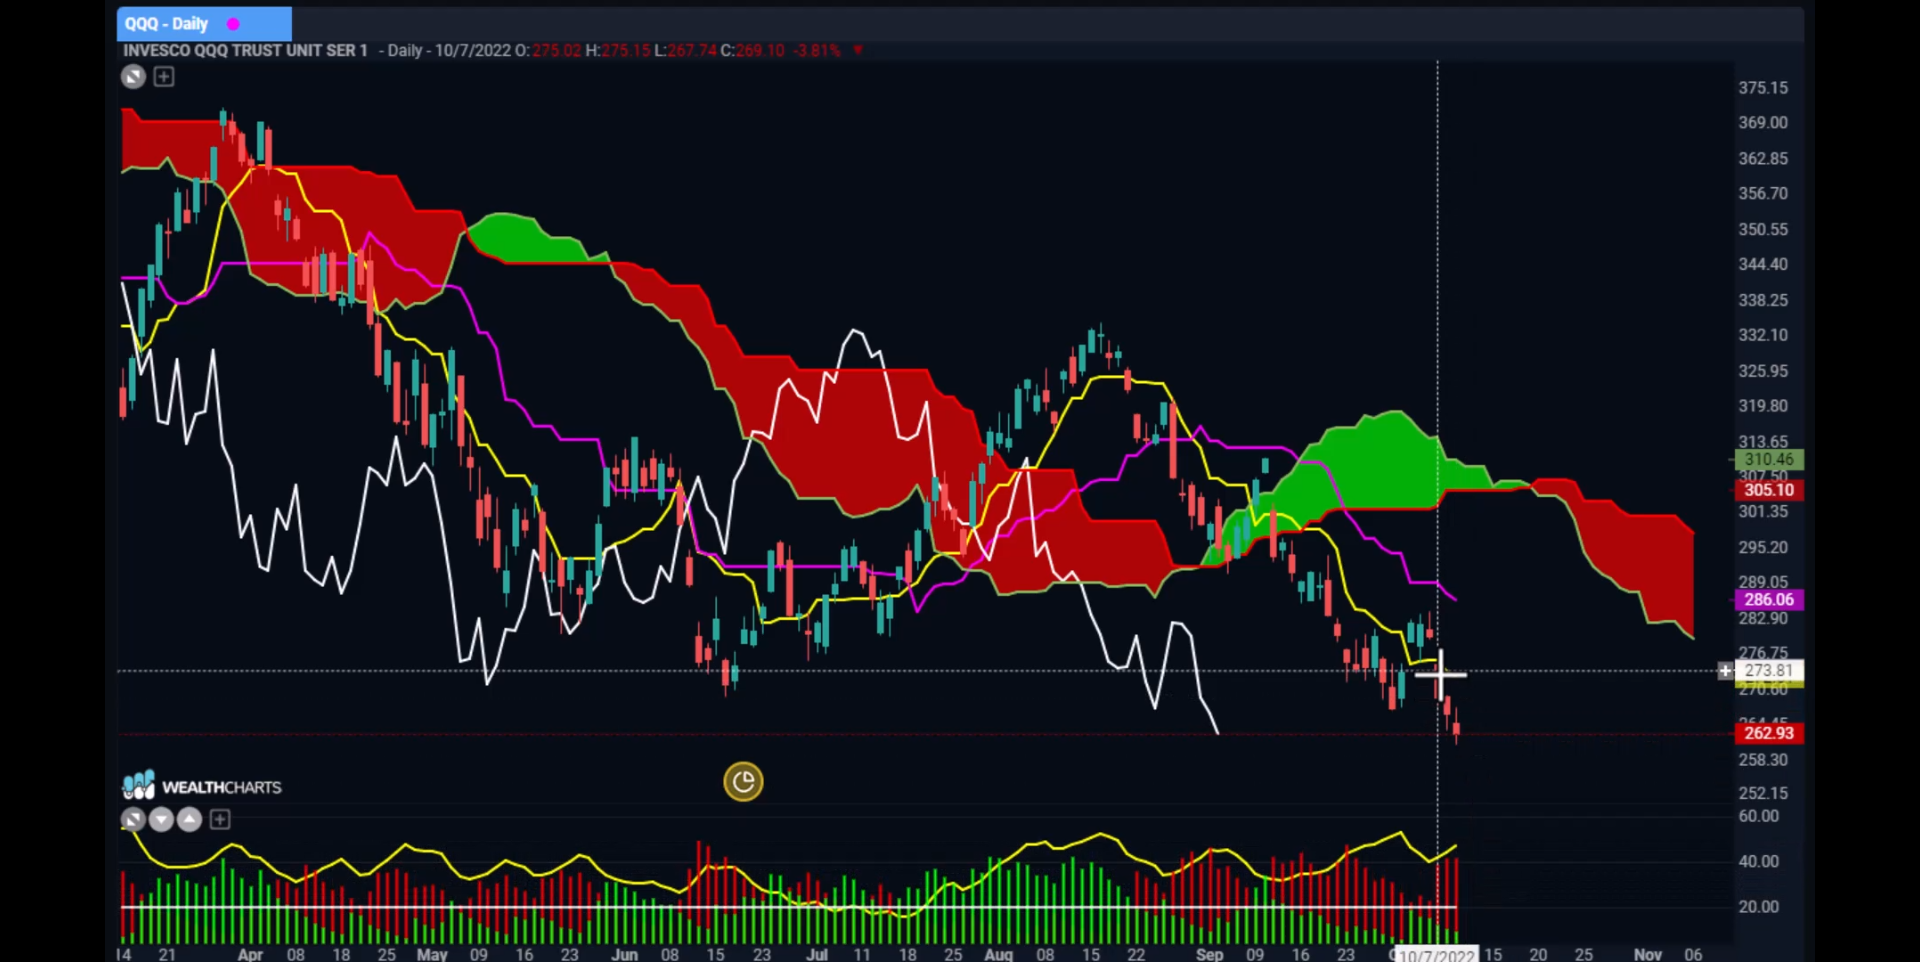Click the WealthCharts logo
Viewport: 1920px width, 962px height.
202,786
